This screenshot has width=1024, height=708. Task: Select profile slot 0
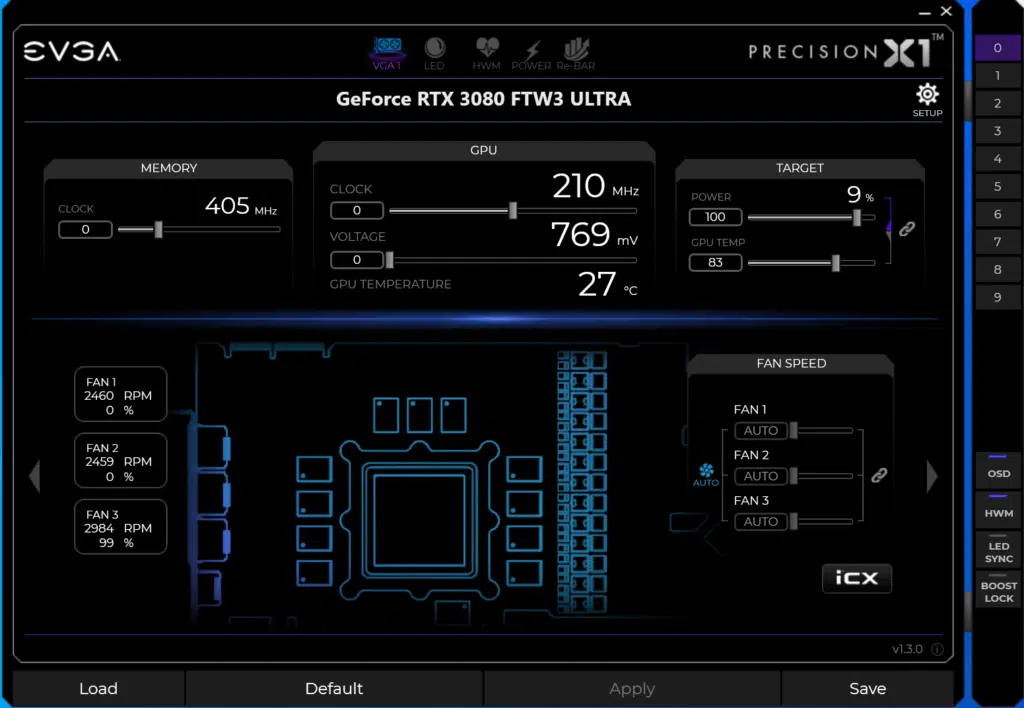point(997,47)
